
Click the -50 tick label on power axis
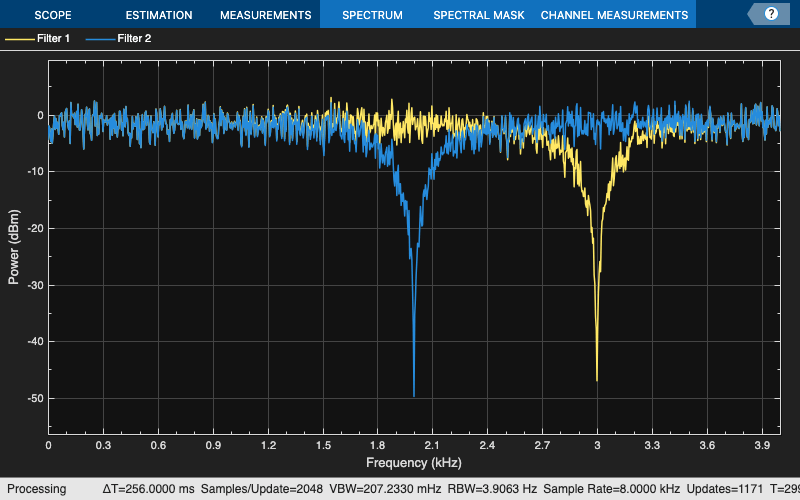[35, 398]
